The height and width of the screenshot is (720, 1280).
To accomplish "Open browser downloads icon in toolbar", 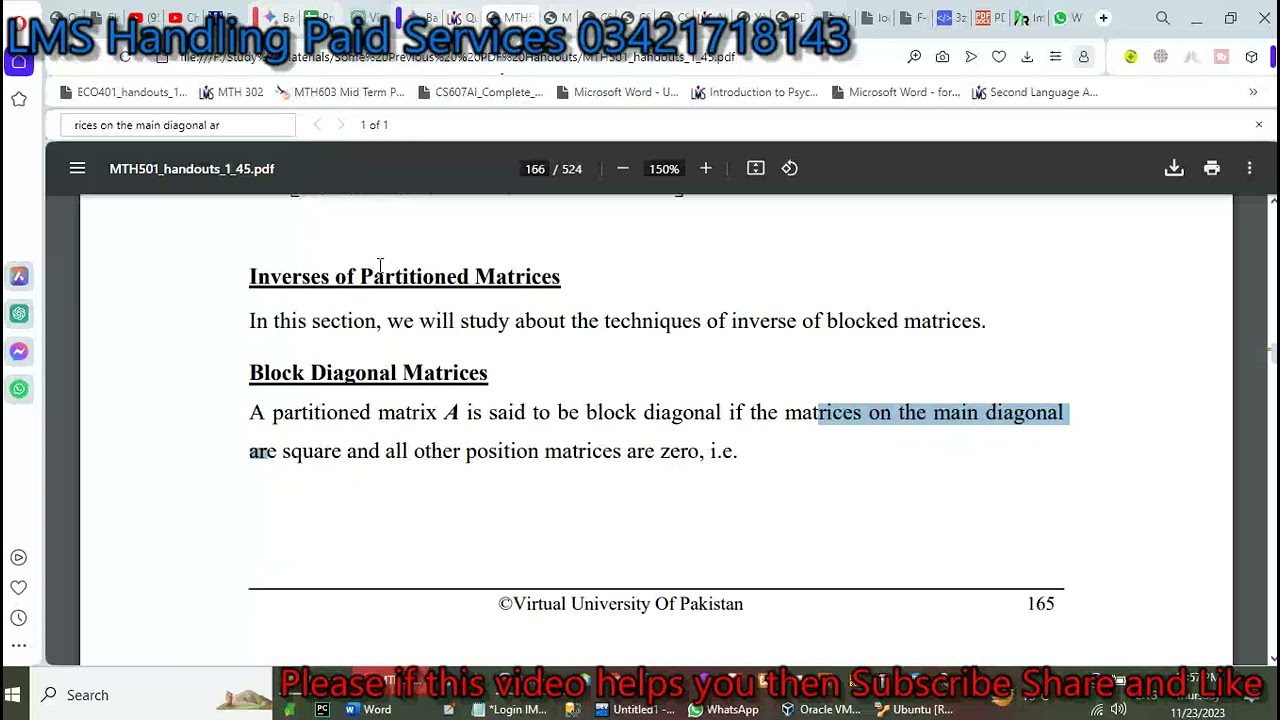I will coord(1027,57).
